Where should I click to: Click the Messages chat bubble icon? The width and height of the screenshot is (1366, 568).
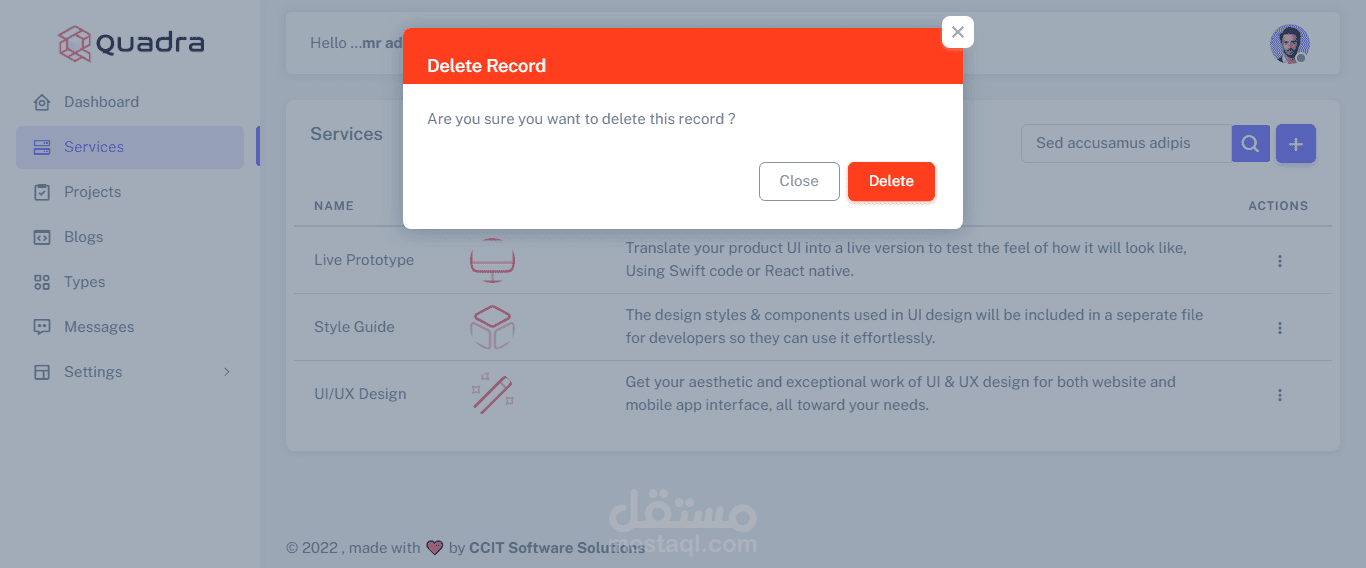tap(41, 327)
